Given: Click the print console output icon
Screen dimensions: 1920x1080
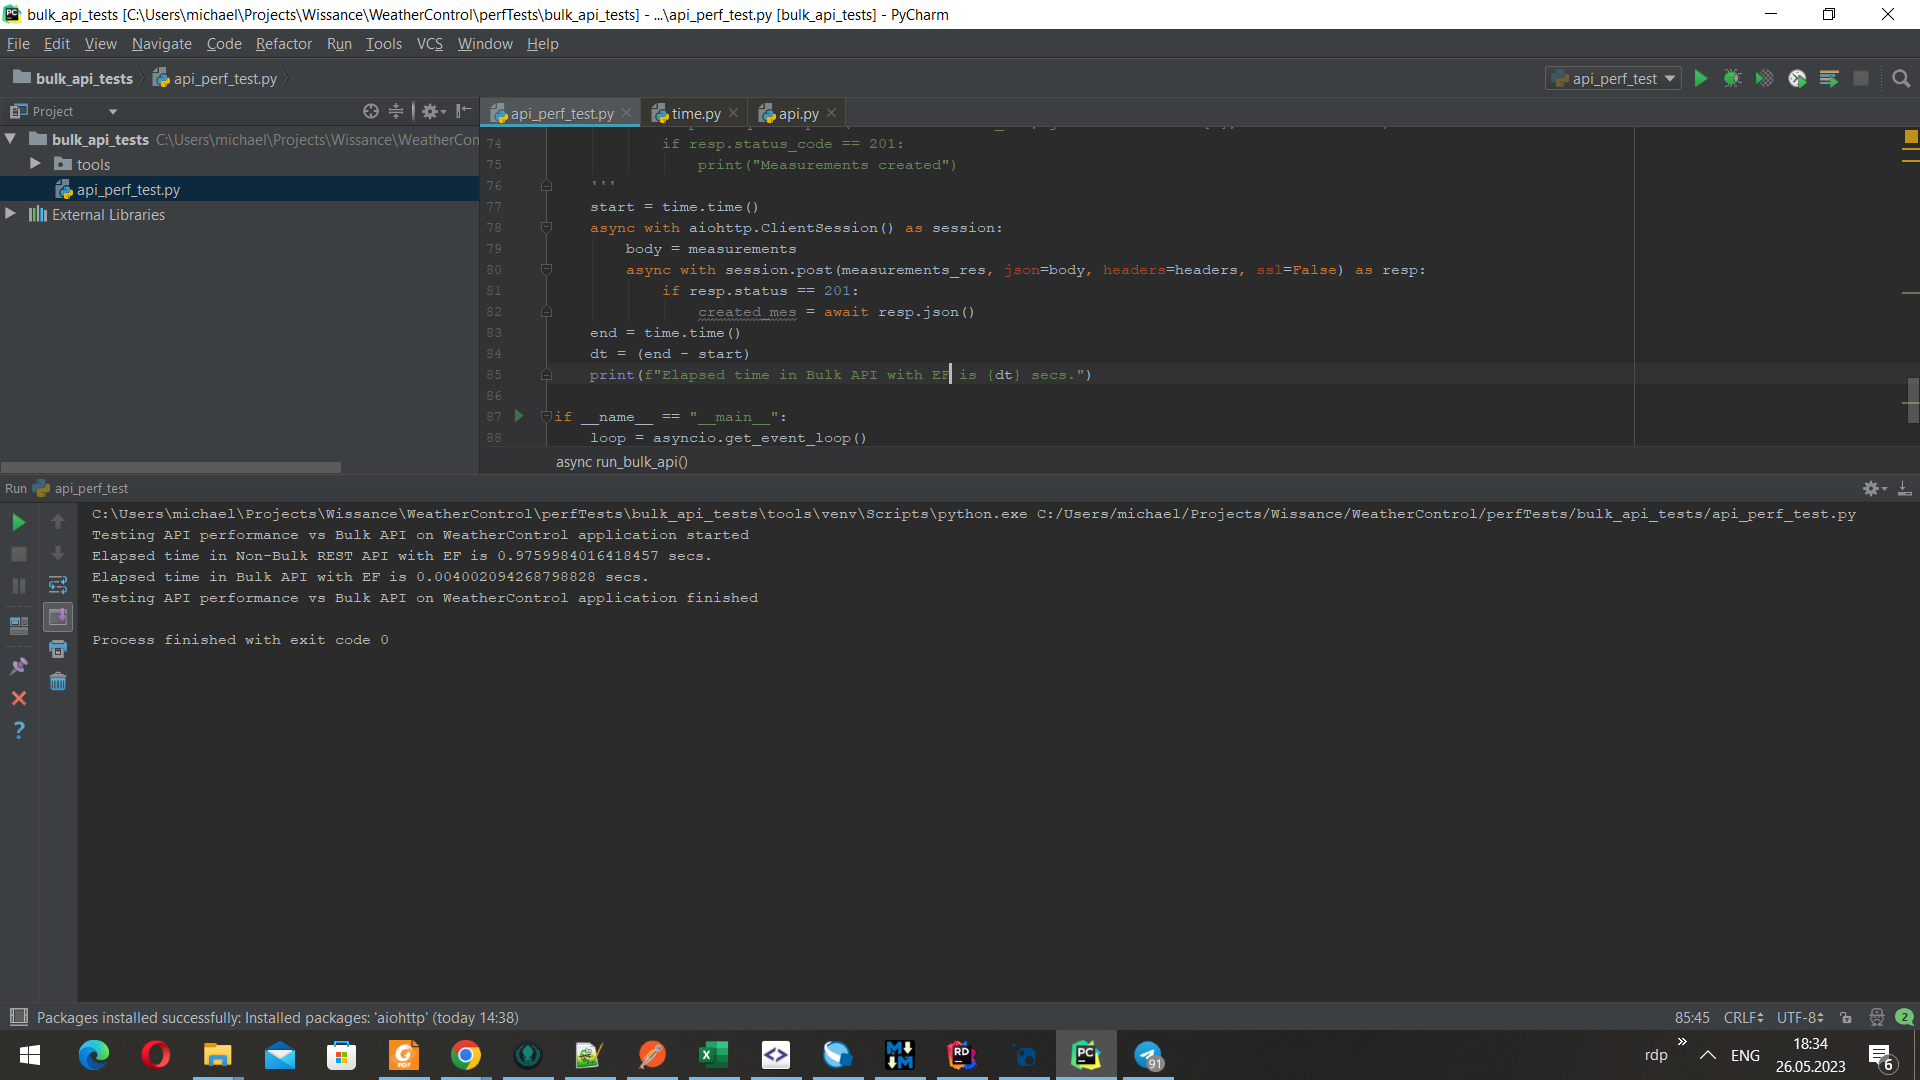Looking at the screenshot, I should 58,650.
